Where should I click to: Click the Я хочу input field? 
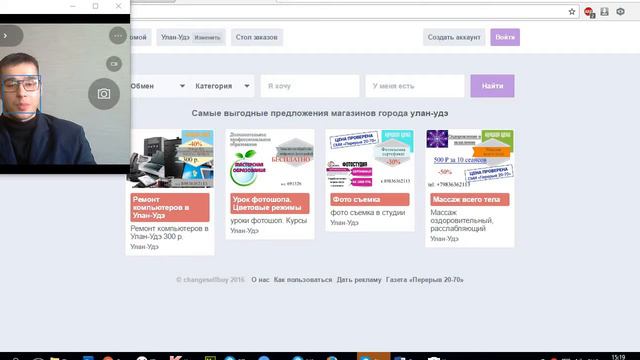(310, 86)
